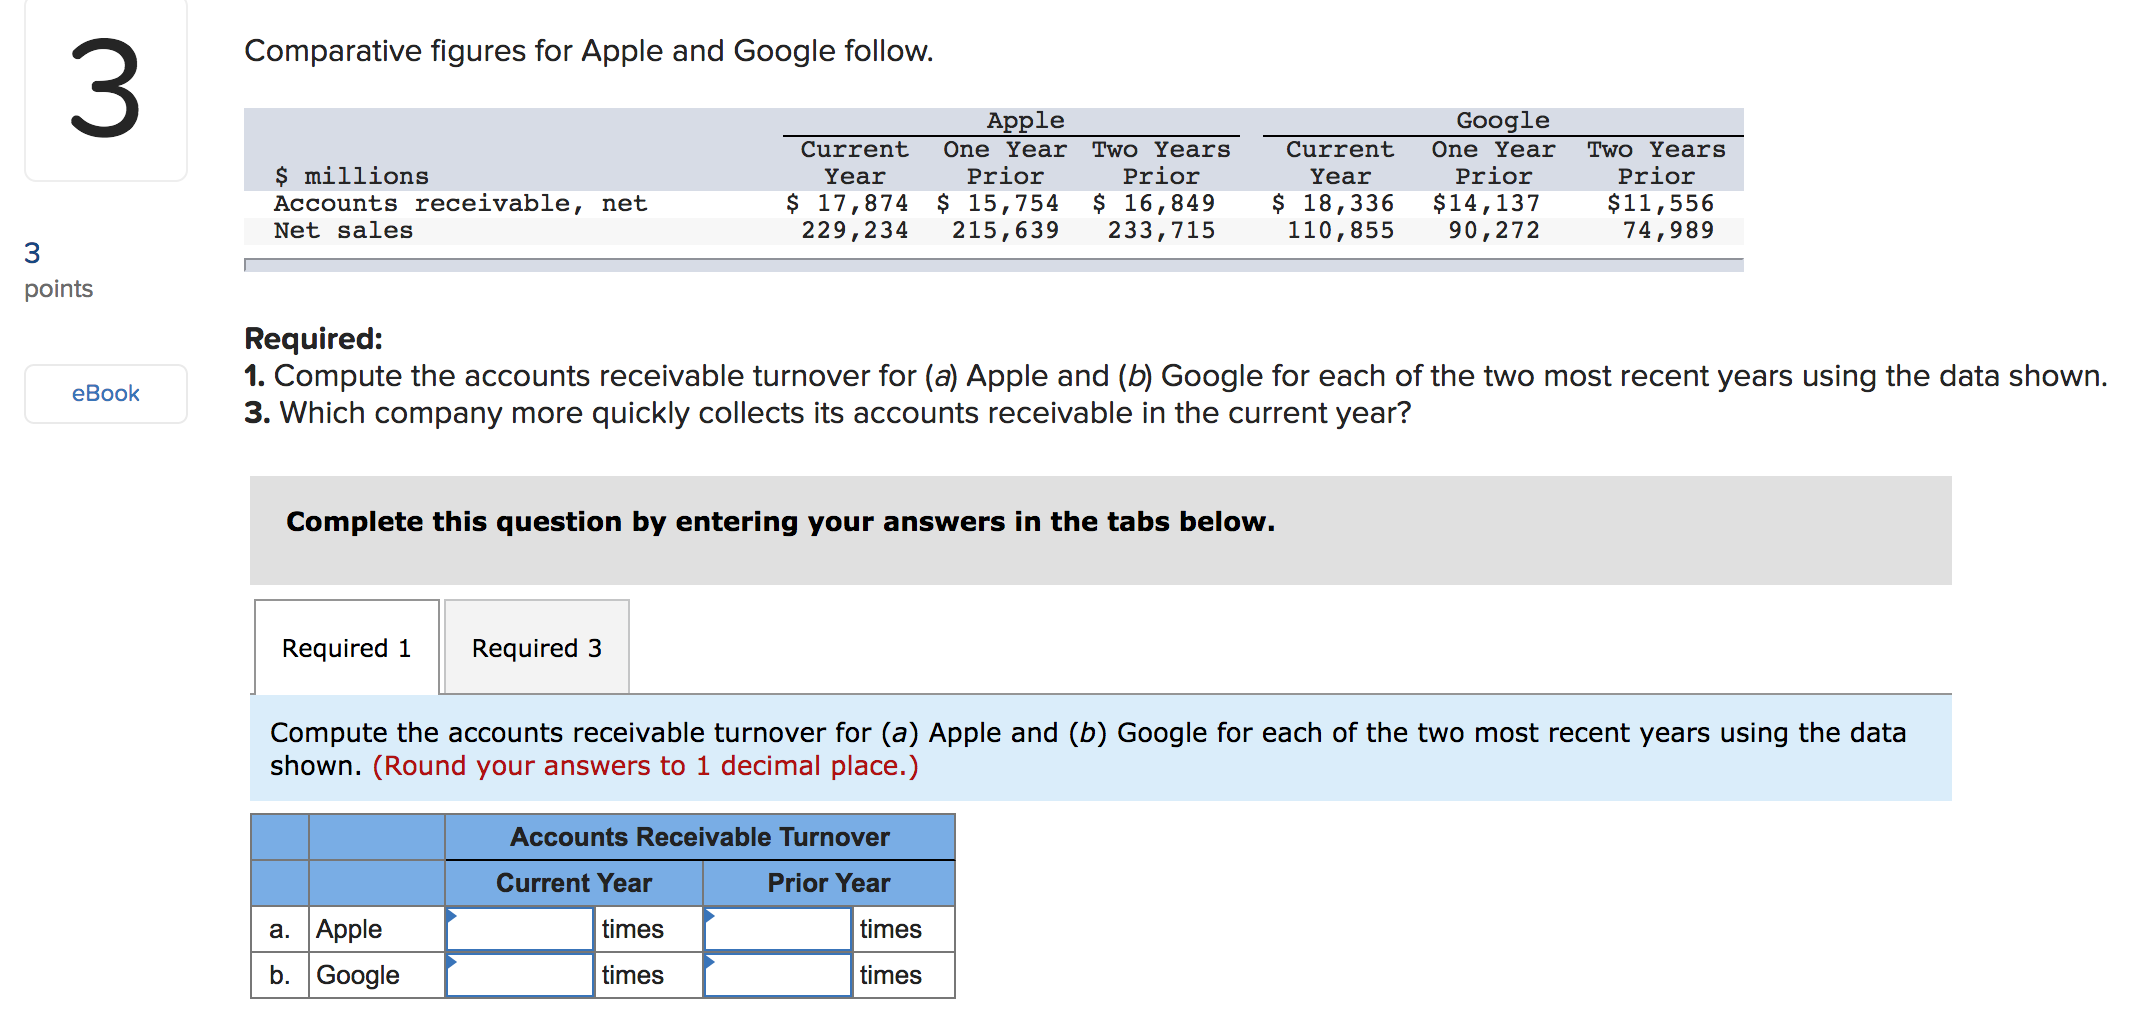Click the "$ millions" label in data table

(x=351, y=176)
